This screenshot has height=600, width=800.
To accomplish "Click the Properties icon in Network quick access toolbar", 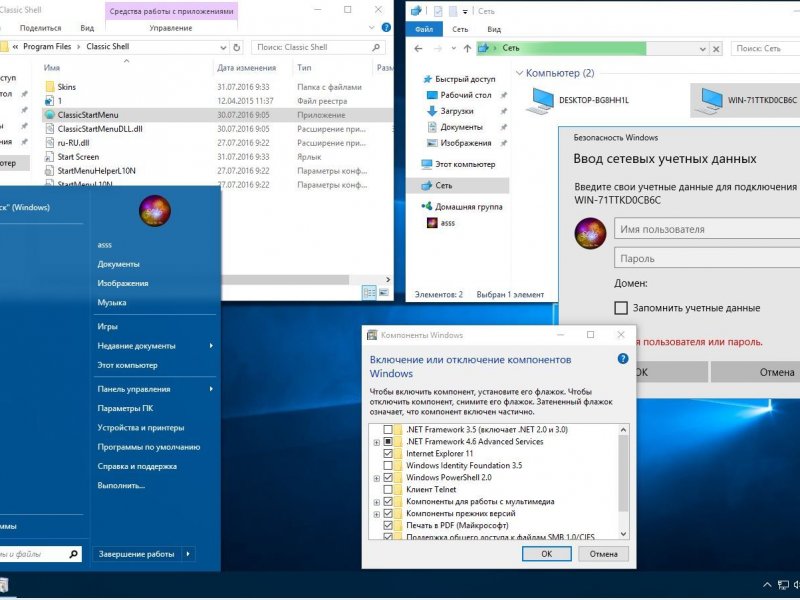I will 438,11.
